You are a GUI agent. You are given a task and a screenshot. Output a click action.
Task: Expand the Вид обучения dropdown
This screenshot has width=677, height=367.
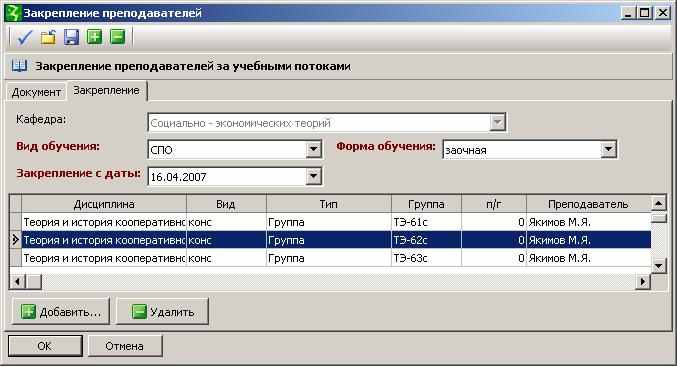coord(313,150)
